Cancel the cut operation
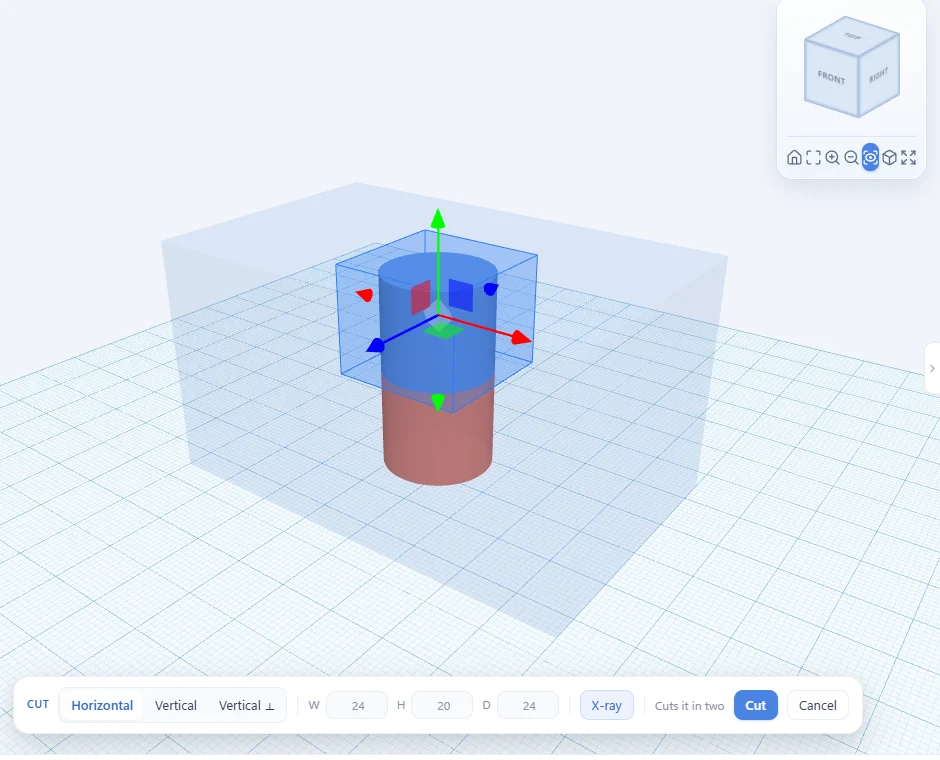The height and width of the screenshot is (760, 940). (x=818, y=705)
